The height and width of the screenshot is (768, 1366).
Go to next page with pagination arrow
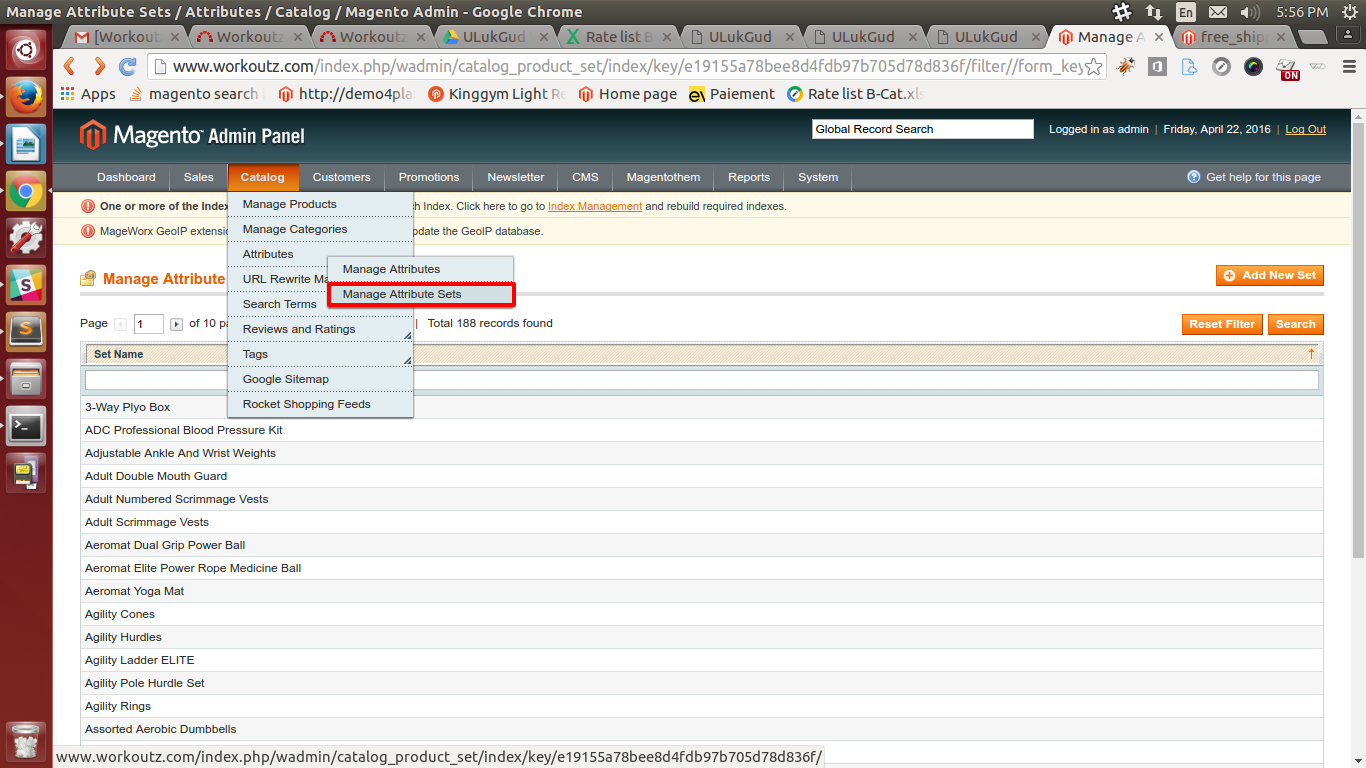pos(177,324)
